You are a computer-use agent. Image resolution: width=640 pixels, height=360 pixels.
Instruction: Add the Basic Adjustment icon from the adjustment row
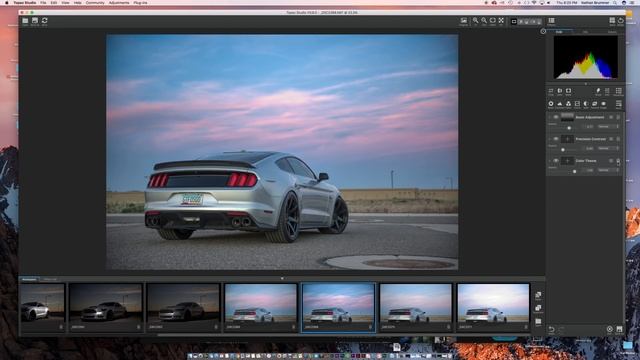tap(551, 104)
